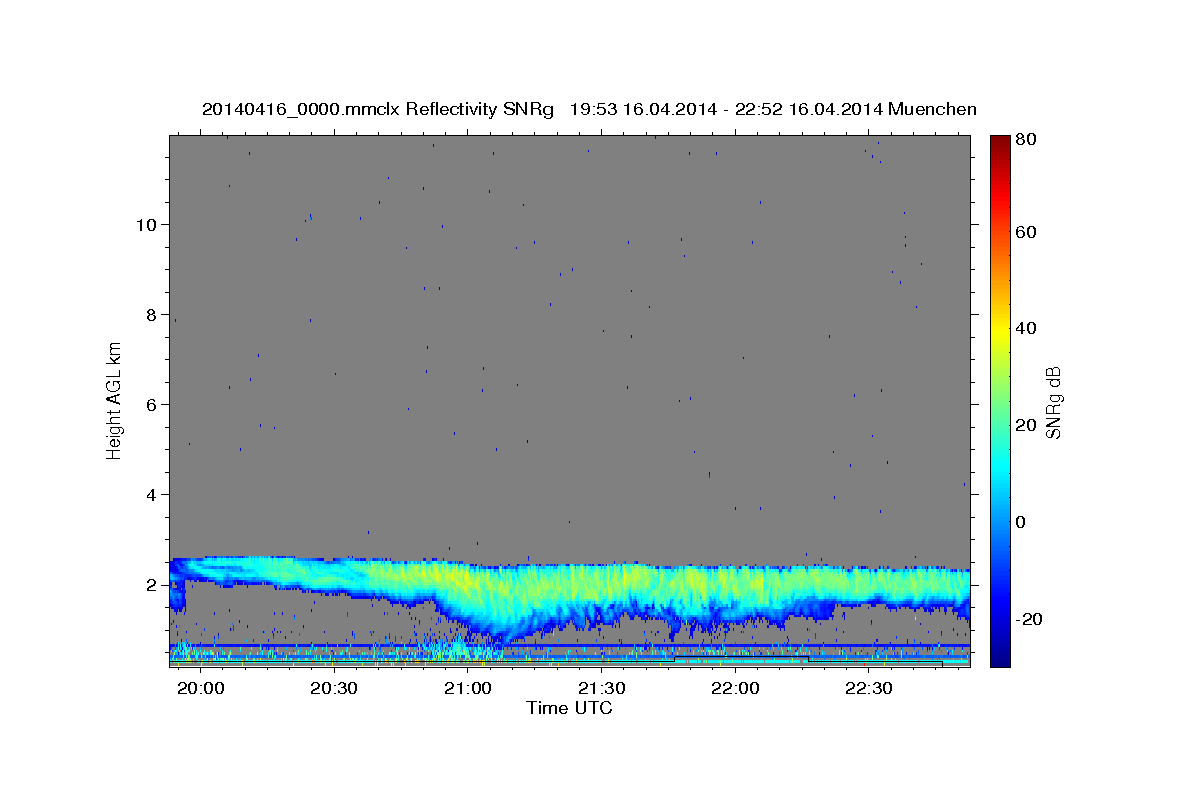Click the '21:30' time axis label
Image resolution: width=1200 pixels, height=800 pixels.
click(x=602, y=688)
